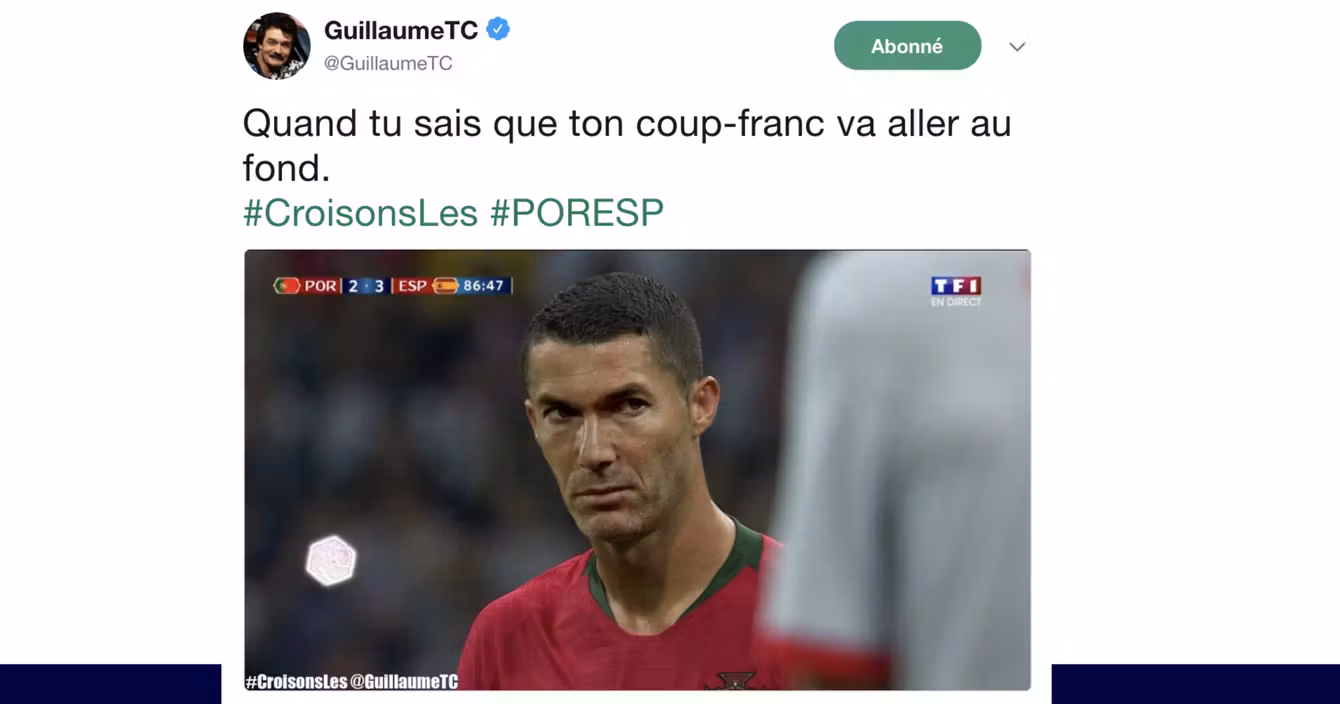Click the ESP team label
This screenshot has width=1340, height=704.
point(412,286)
